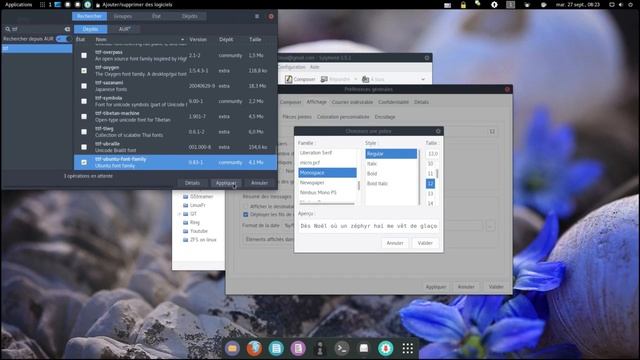
Task: Switch to the État tab
Action: tap(156, 16)
